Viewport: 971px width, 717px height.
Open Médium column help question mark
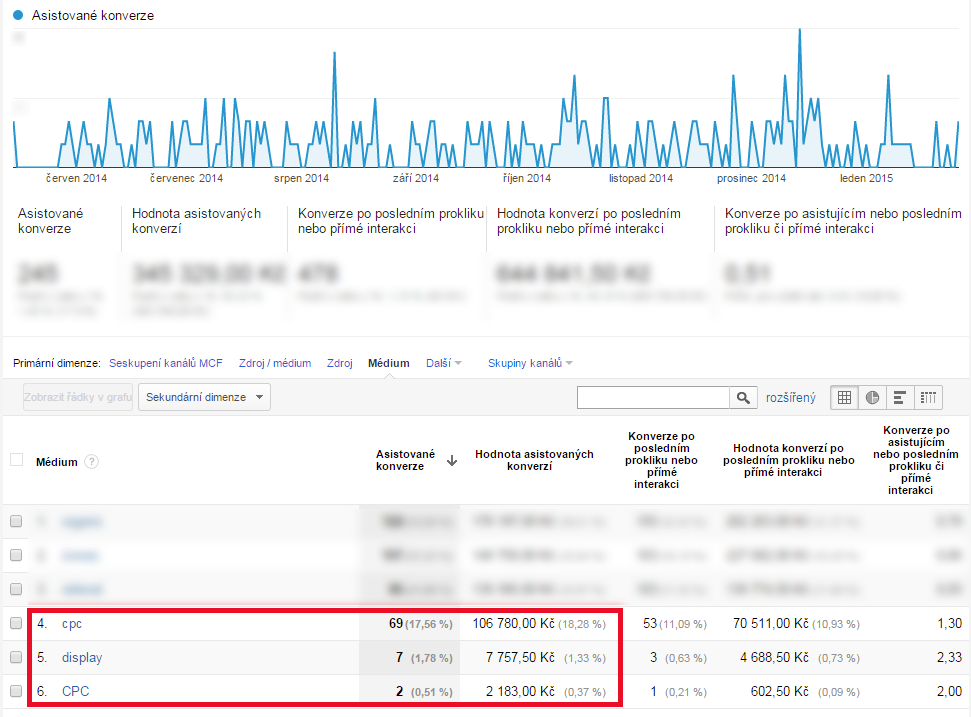point(91,462)
